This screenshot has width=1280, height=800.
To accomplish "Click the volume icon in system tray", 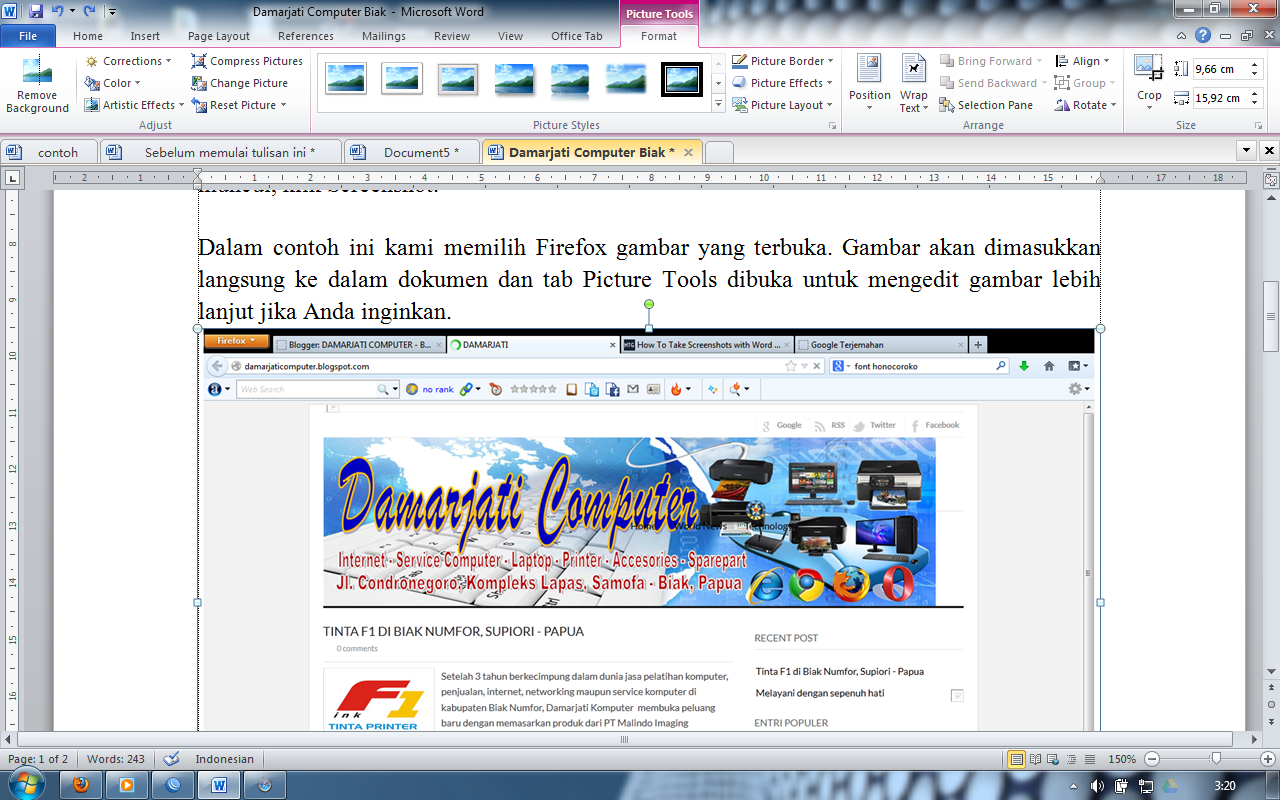I will click(1098, 786).
